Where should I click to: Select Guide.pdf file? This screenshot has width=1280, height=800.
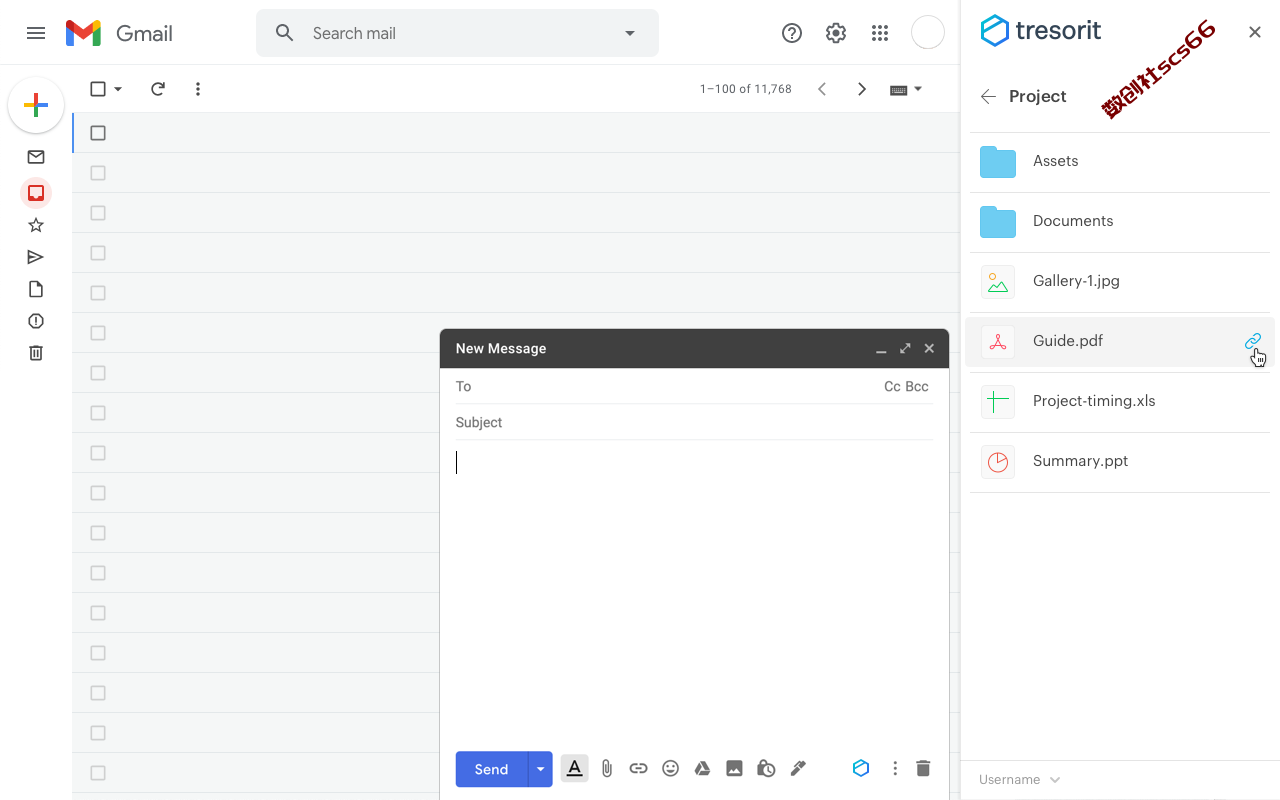coord(1120,341)
